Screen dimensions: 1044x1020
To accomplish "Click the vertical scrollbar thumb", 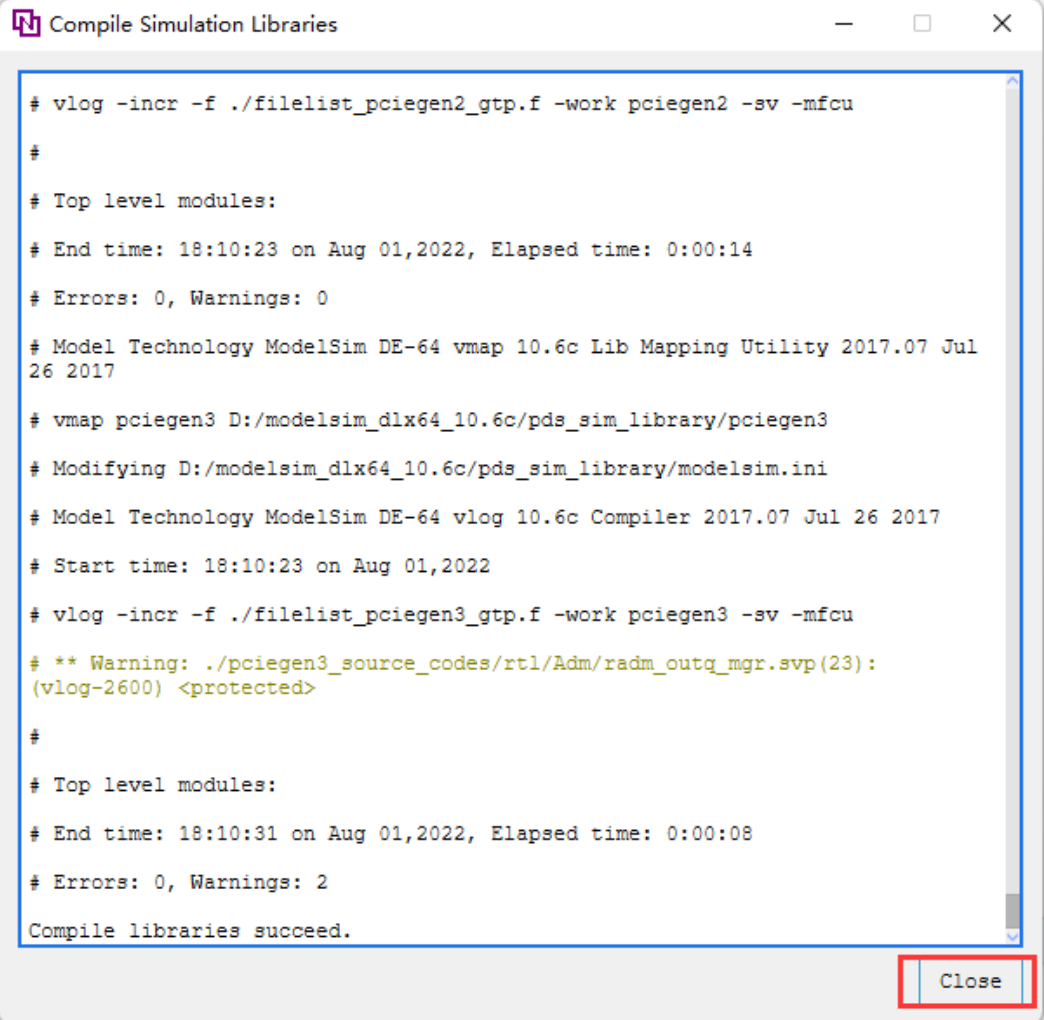I will [1013, 909].
